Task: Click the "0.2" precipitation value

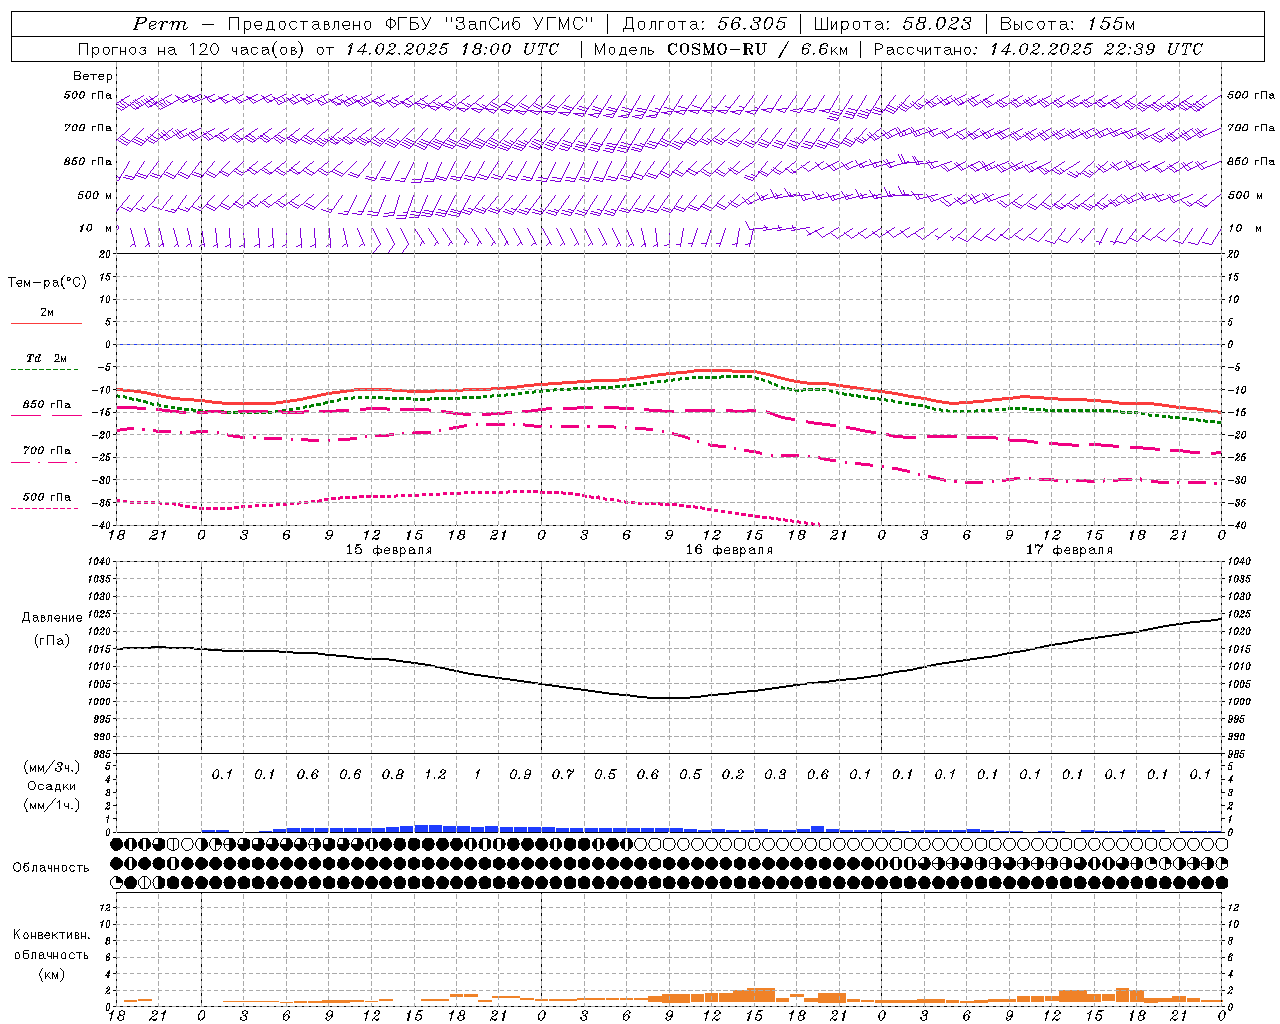Action: pos(733,774)
